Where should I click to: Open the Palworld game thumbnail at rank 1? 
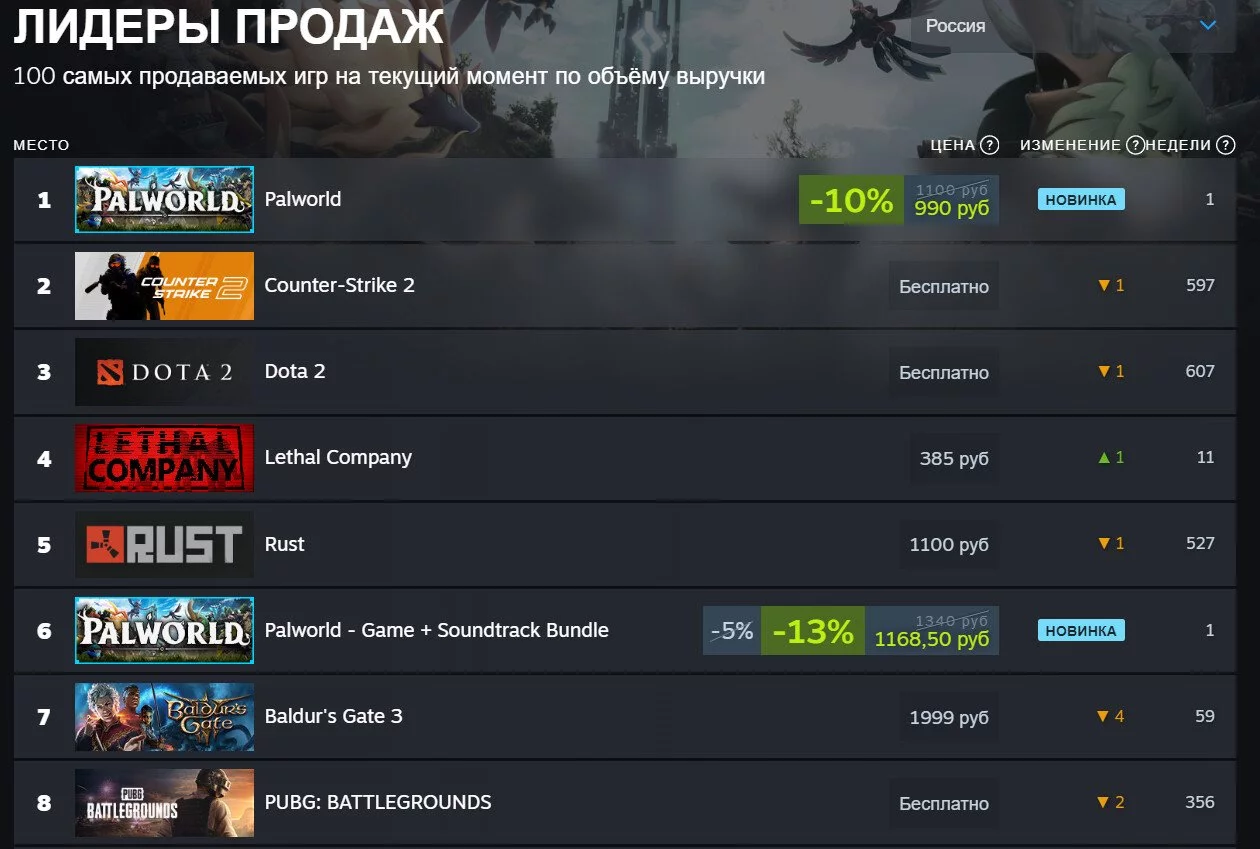(x=164, y=199)
